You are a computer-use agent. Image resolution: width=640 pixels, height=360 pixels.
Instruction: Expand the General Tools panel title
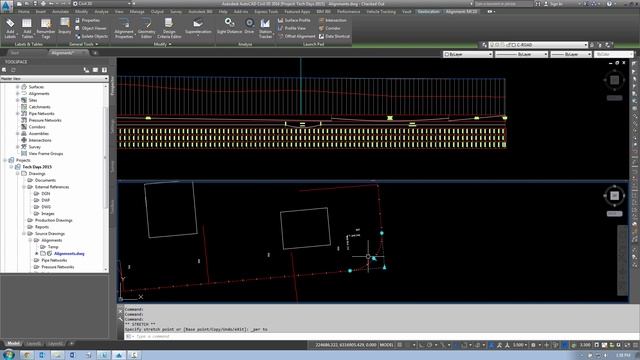point(83,44)
